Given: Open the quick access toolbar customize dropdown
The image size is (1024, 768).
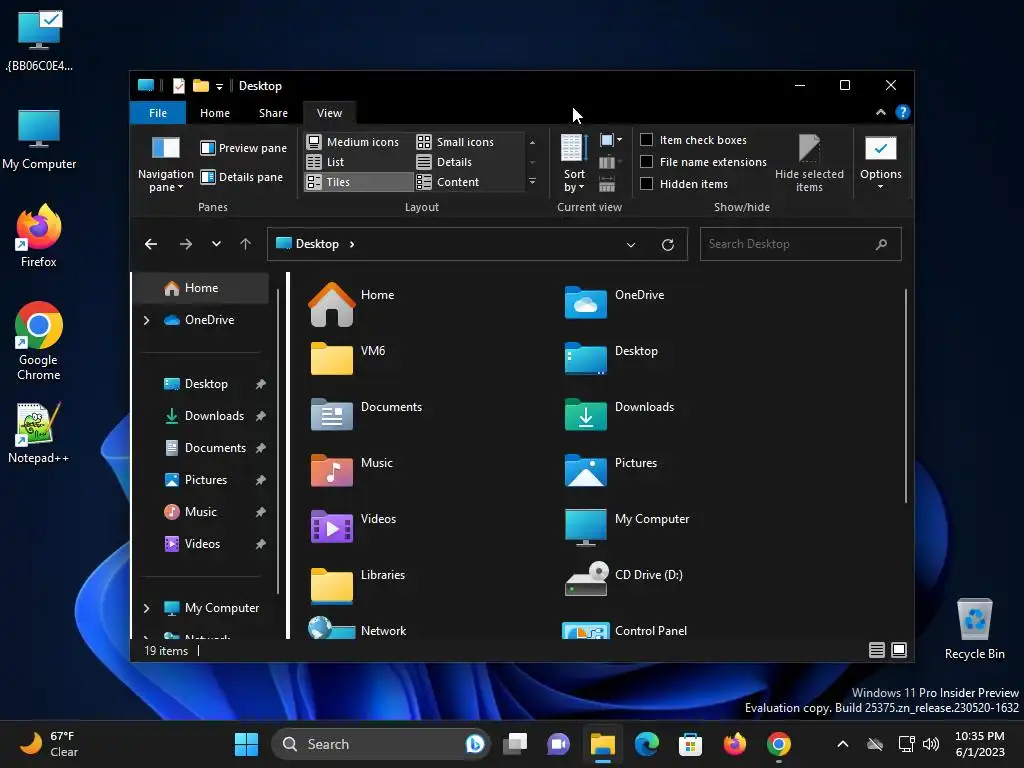Looking at the screenshot, I should pyautogui.click(x=219, y=86).
